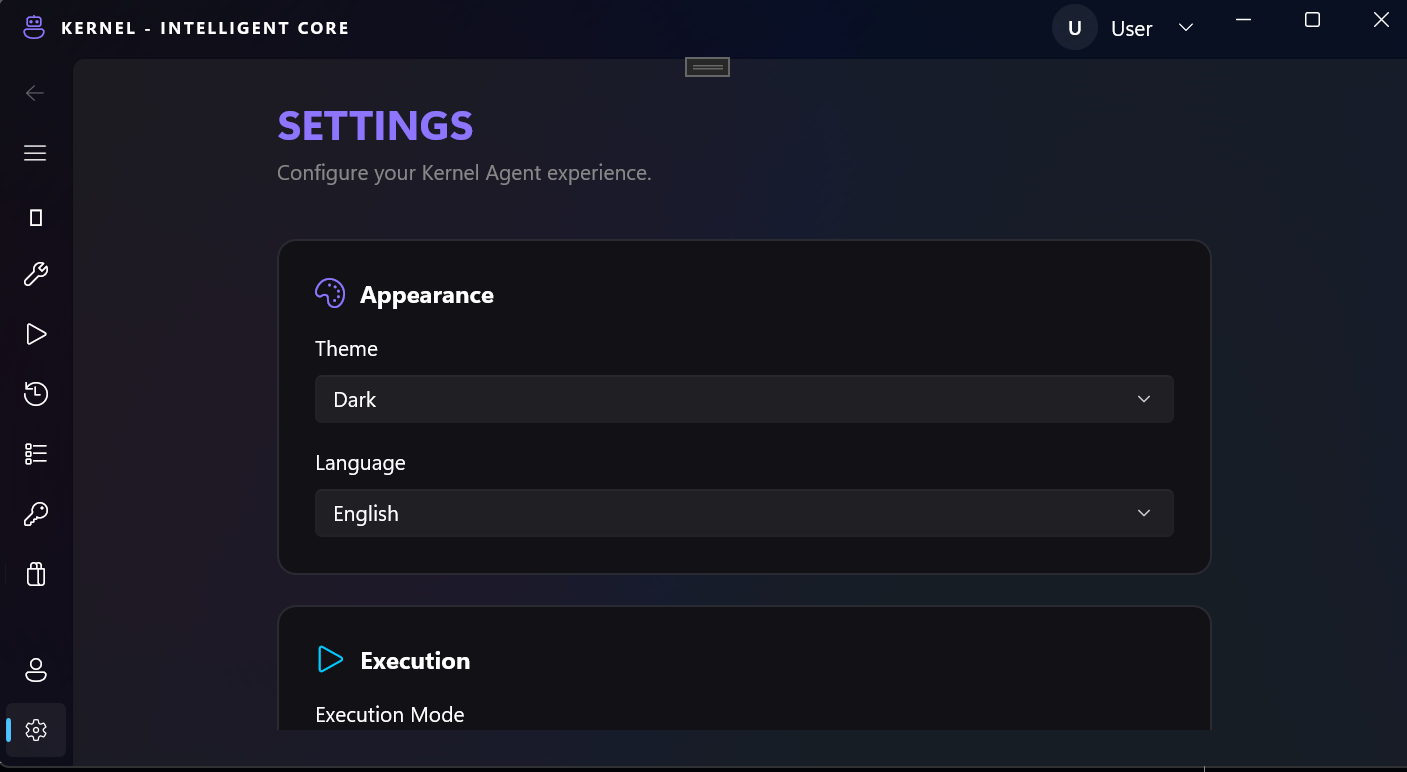Screen dimensions: 1407x772
Task: Click the U avatar circle
Action: (x=1075, y=28)
